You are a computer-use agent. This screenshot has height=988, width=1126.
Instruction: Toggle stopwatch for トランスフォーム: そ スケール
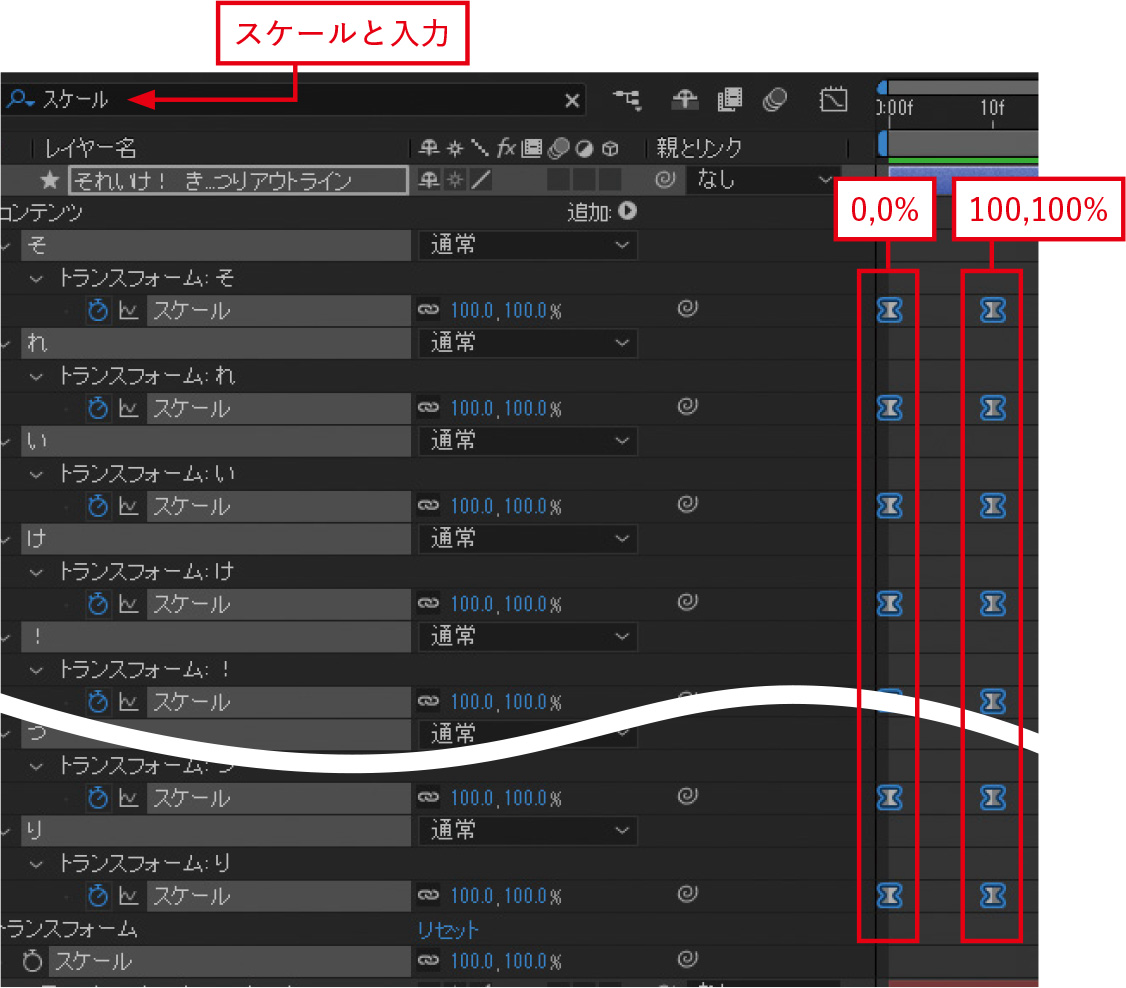98,311
